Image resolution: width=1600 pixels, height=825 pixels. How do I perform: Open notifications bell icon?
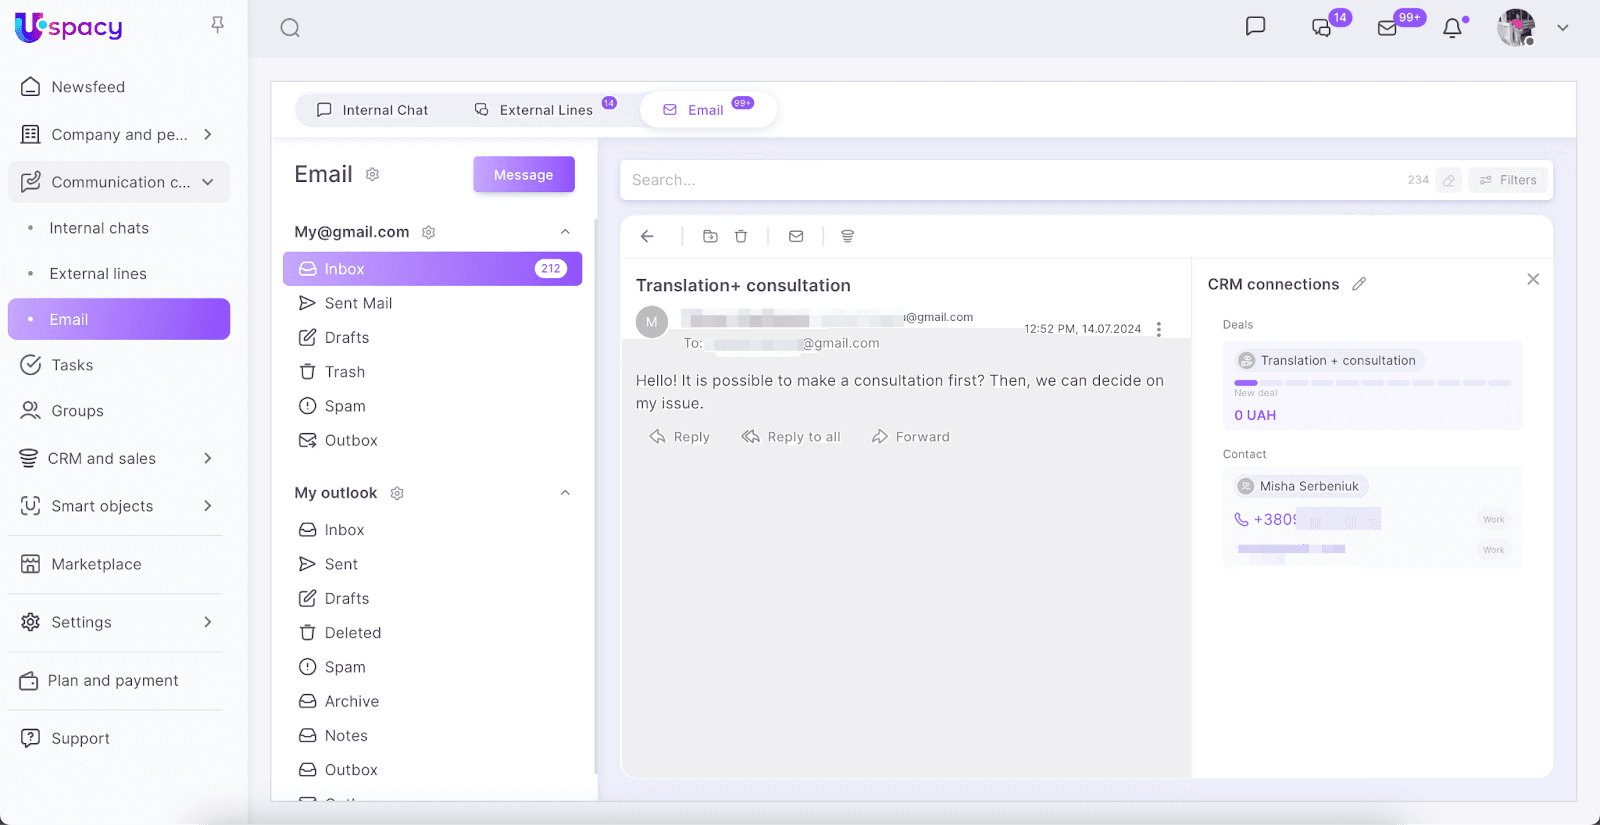point(1452,28)
